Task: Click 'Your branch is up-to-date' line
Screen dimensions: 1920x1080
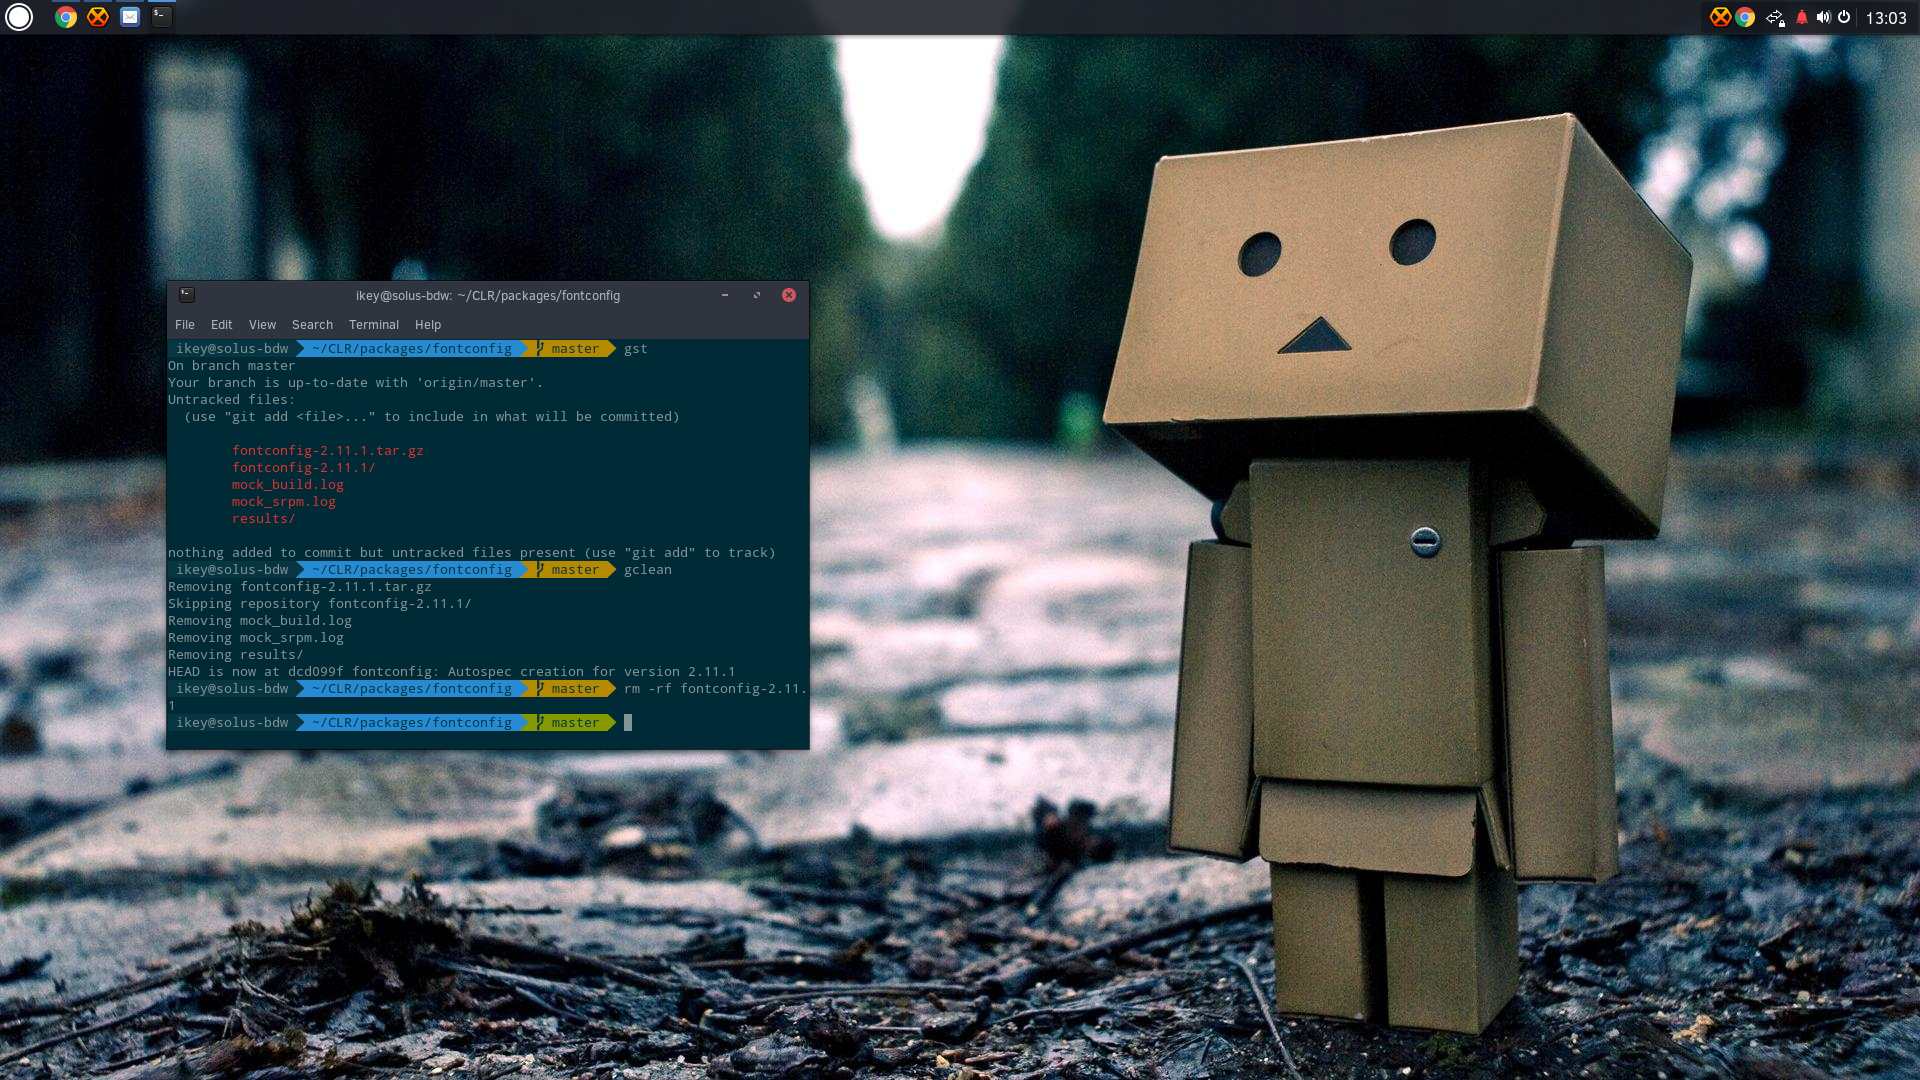Action: [x=356, y=383]
